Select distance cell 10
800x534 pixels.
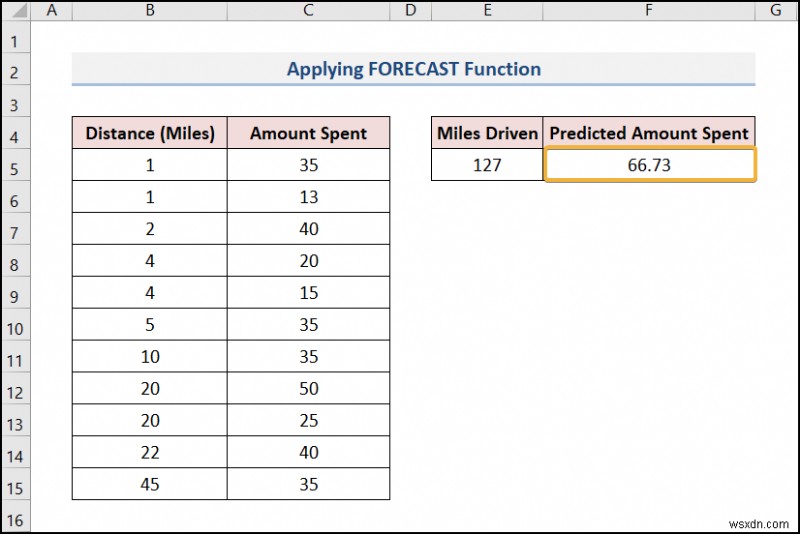[x=150, y=357]
